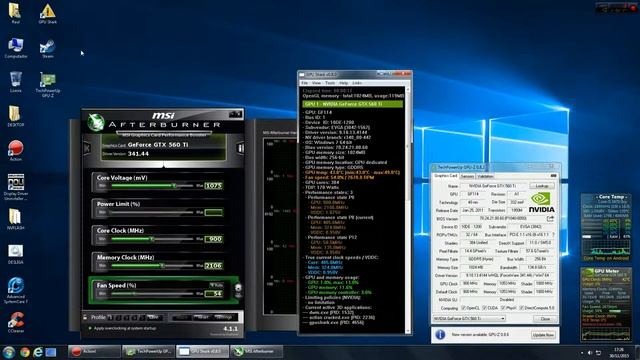Switch to the Validation tab in GPU-Z
The width and height of the screenshot is (640, 360).
coord(485,176)
